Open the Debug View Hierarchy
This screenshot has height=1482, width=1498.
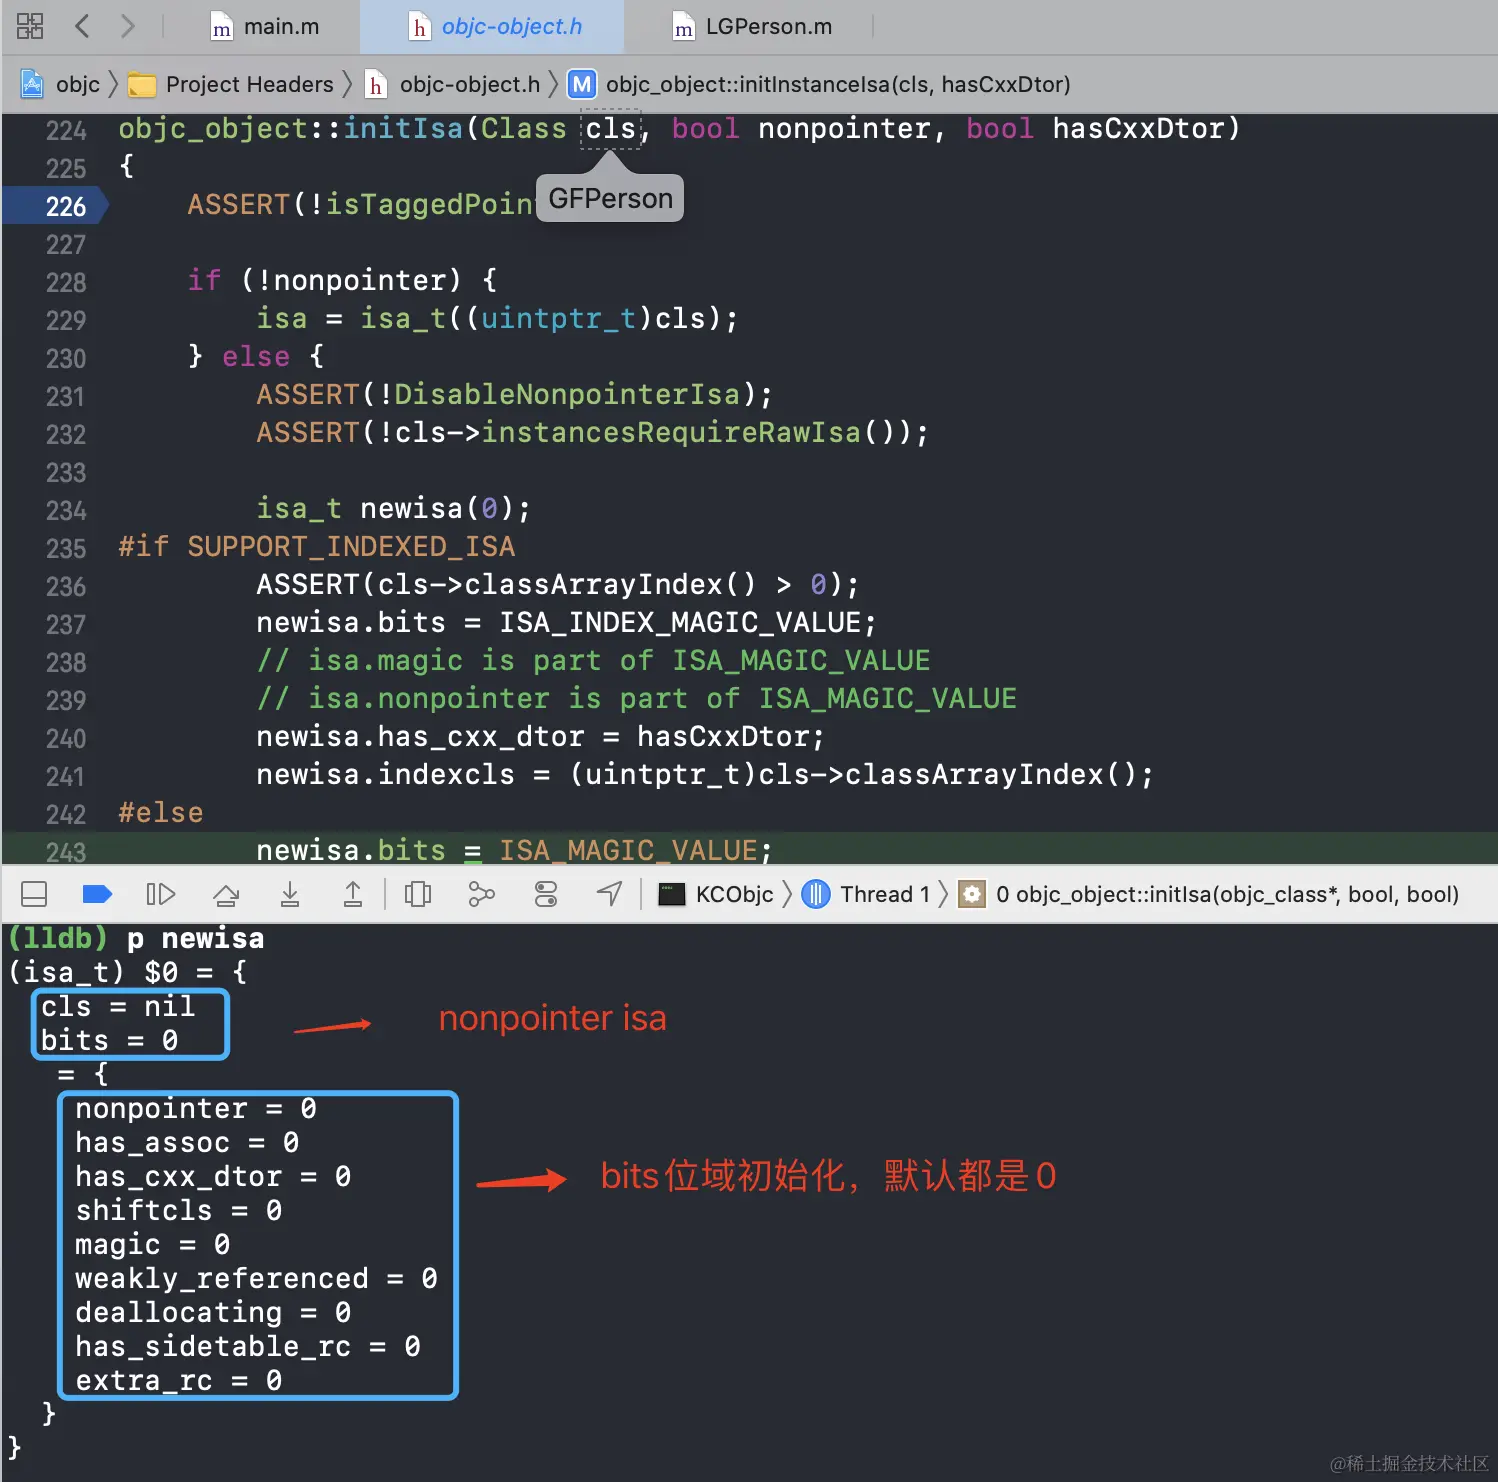point(418,894)
